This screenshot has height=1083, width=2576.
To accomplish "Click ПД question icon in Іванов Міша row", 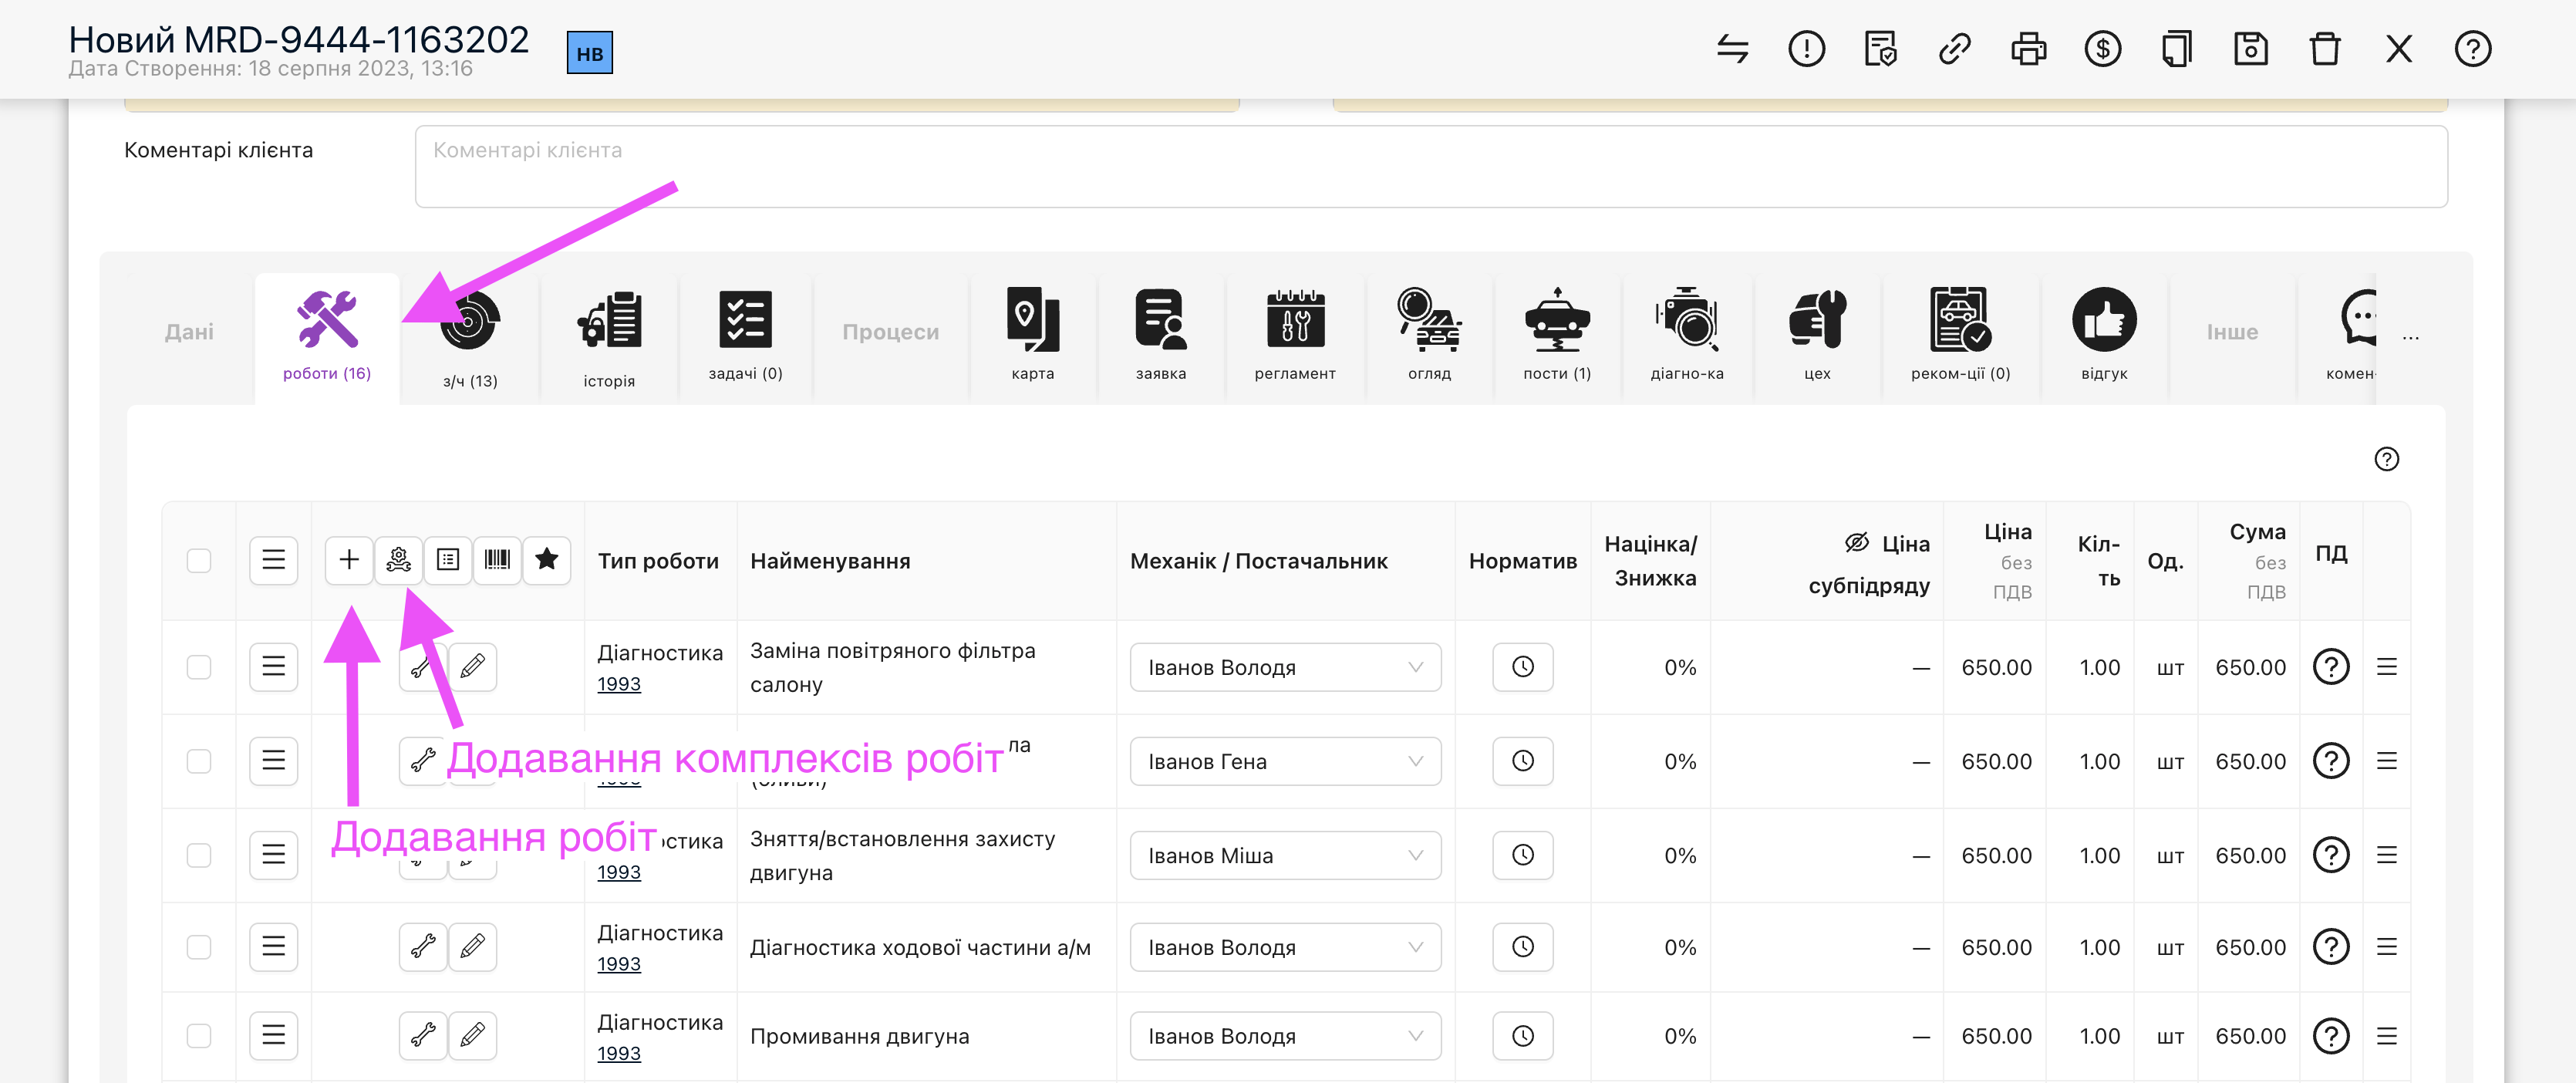I will click(x=2331, y=855).
